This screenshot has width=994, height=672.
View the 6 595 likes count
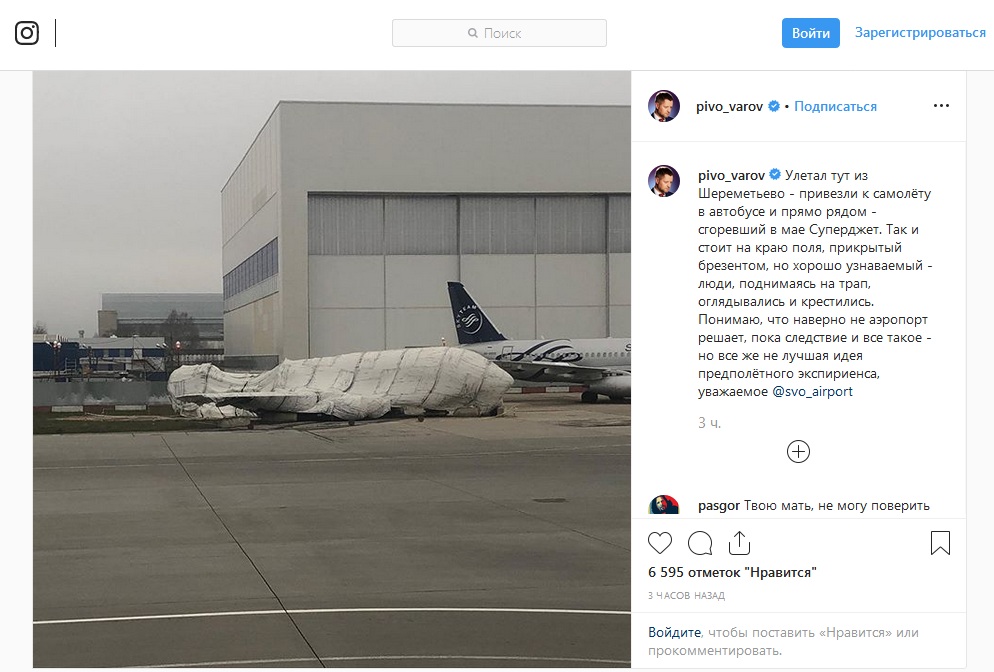click(732, 572)
